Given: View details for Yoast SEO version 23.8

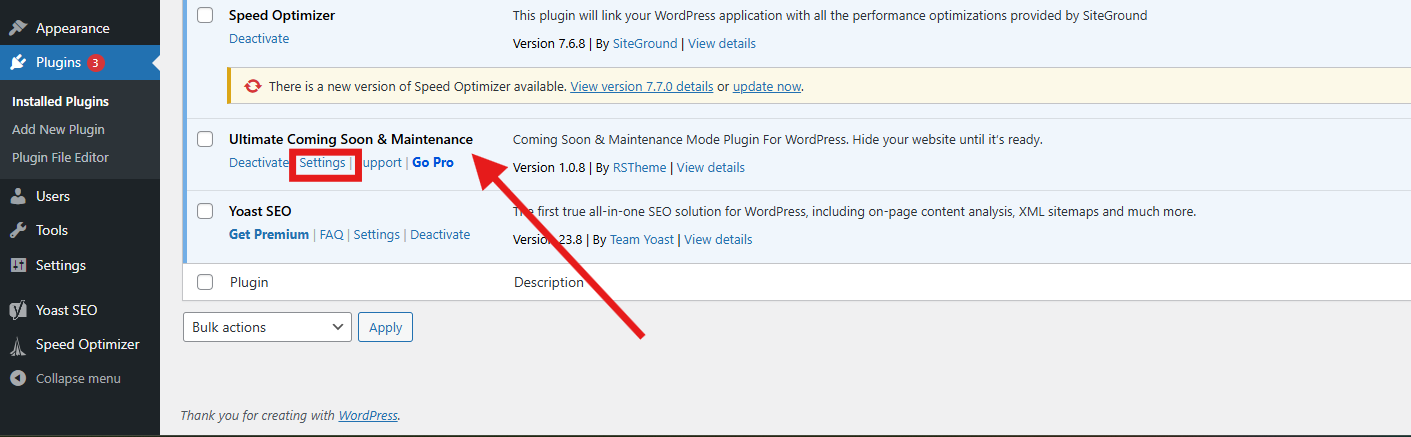Looking at the screenshot, I should [x=718, y=239].
